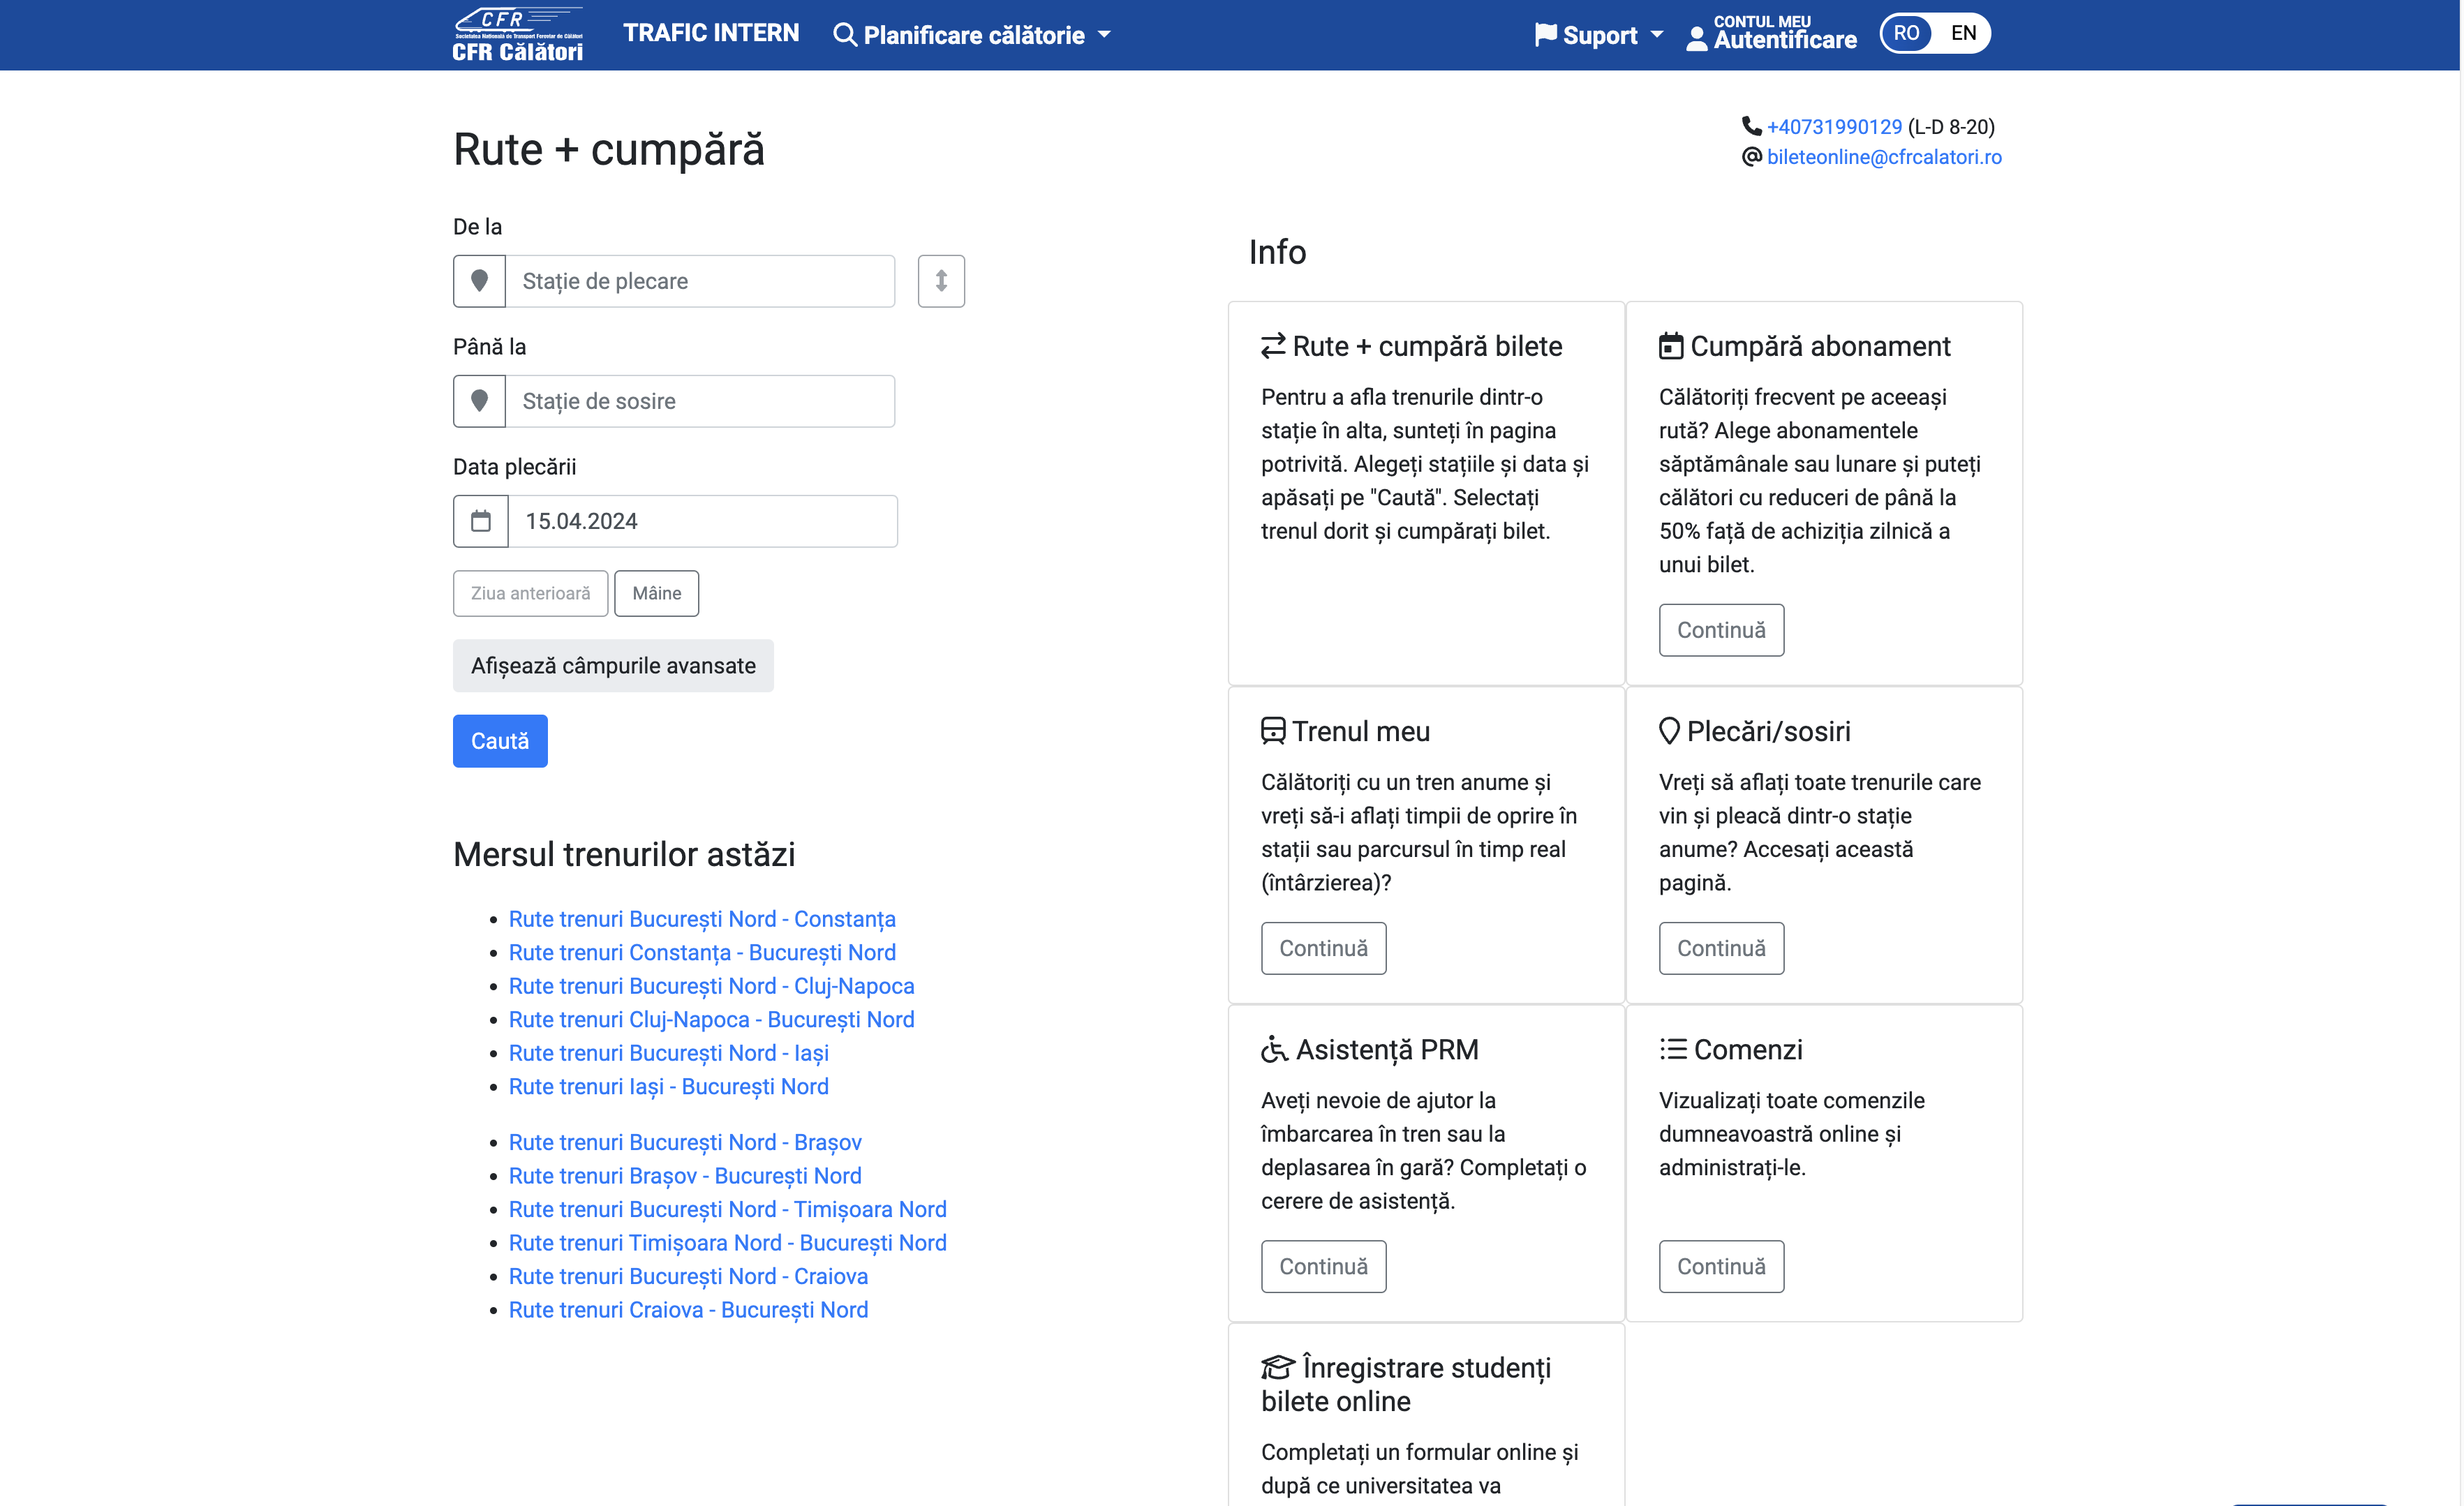Open Rute trenuri Constanța - București Nord
The width and height of the screenshot is (2464, 1506).
coord(702,952)
